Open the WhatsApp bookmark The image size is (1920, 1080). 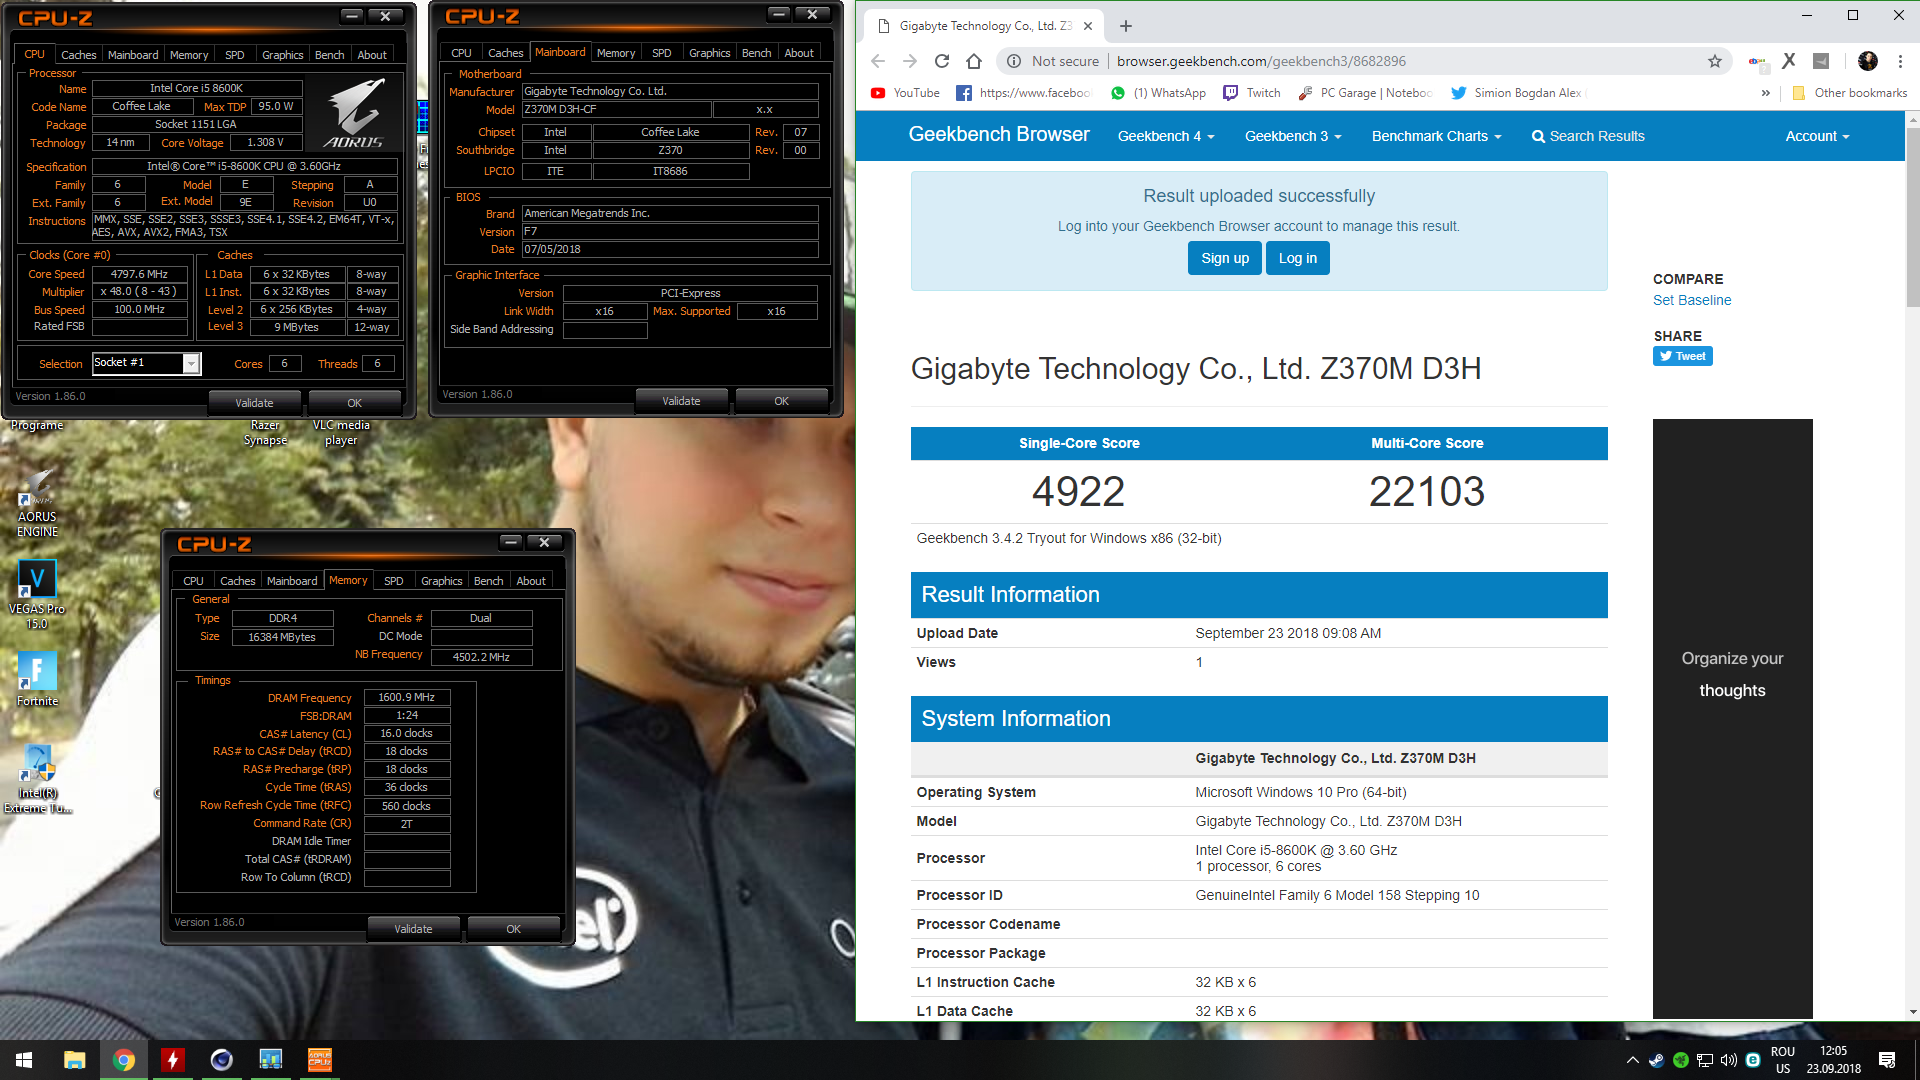1157,93
